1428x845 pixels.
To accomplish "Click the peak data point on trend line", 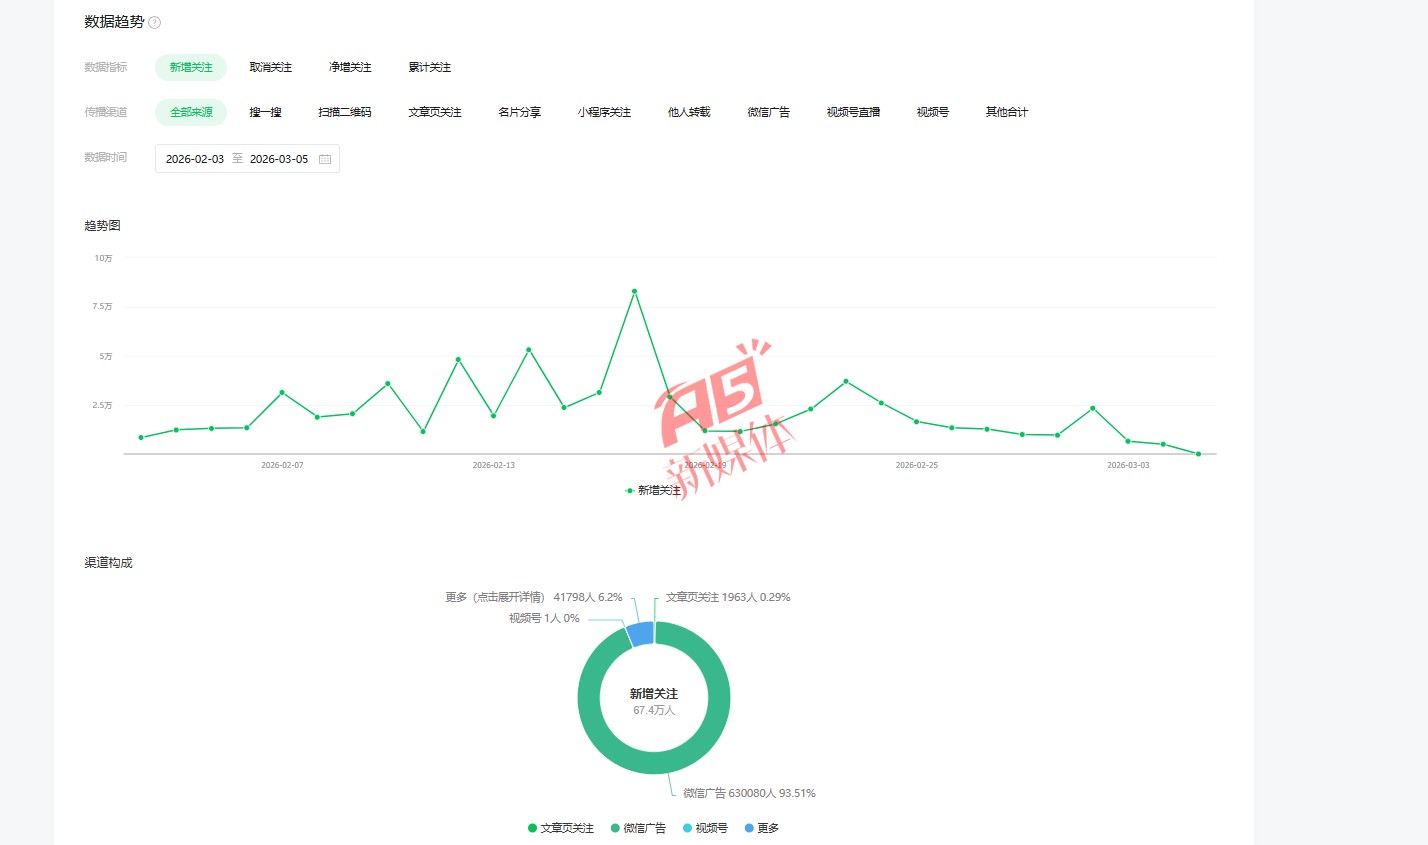I will tap(634, 291).
